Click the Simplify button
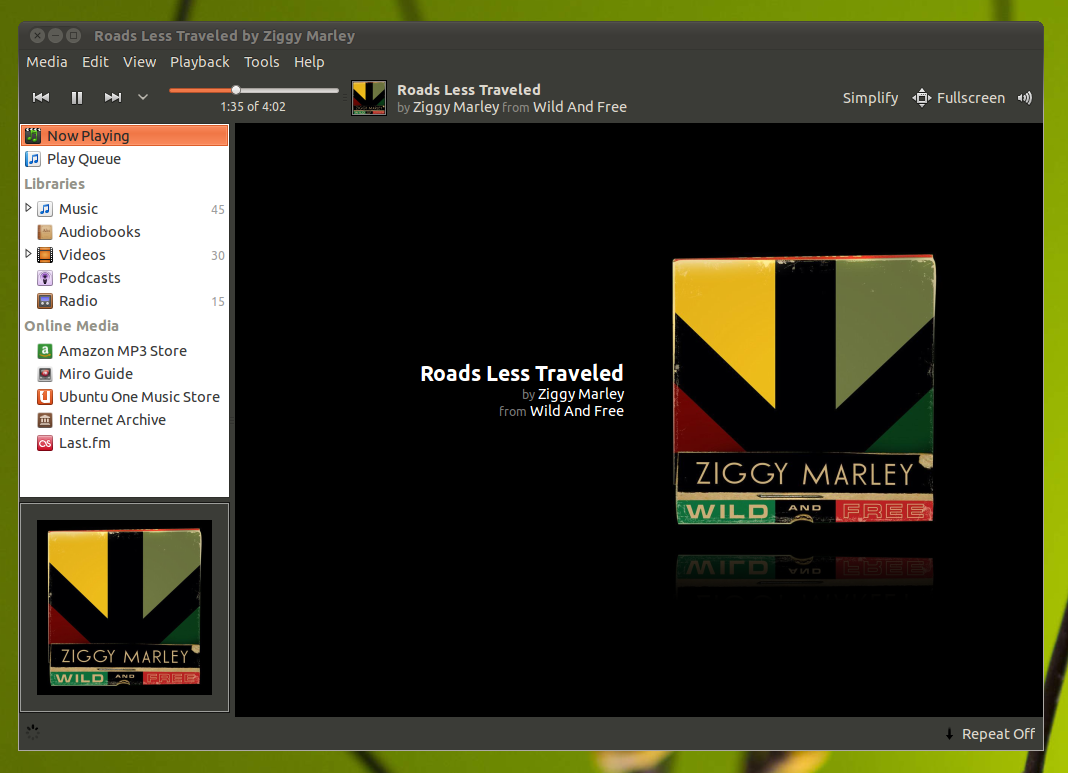This screenshot has height=773, width=1068. pos(870,98)
